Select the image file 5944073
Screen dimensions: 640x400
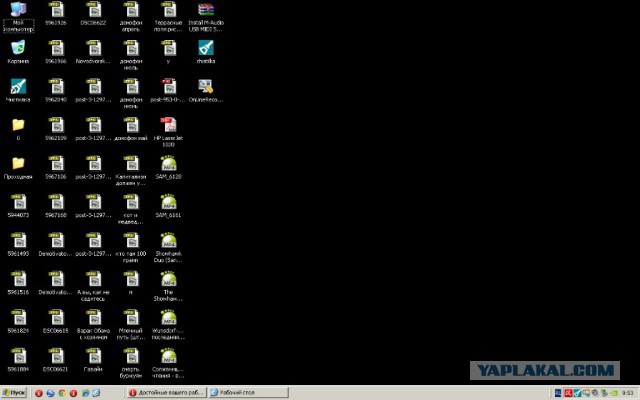point(18,206)
